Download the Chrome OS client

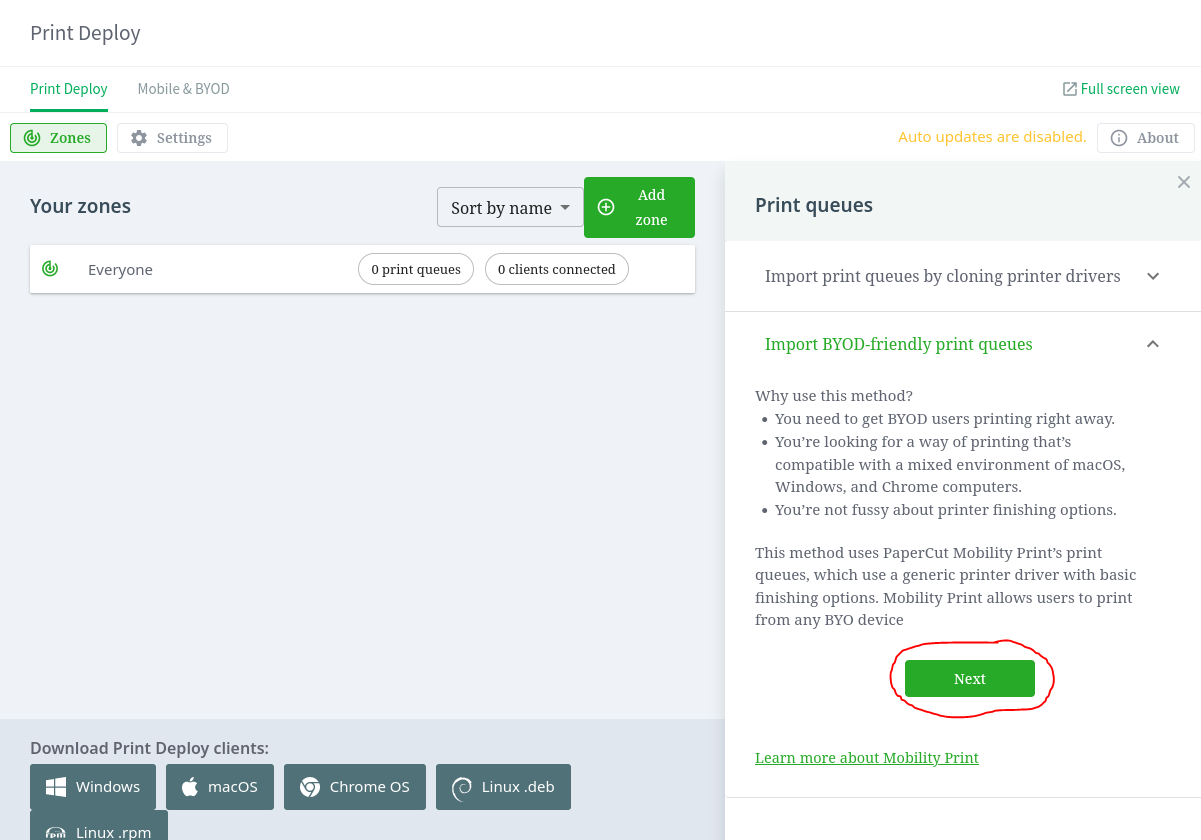pos(355,787)
